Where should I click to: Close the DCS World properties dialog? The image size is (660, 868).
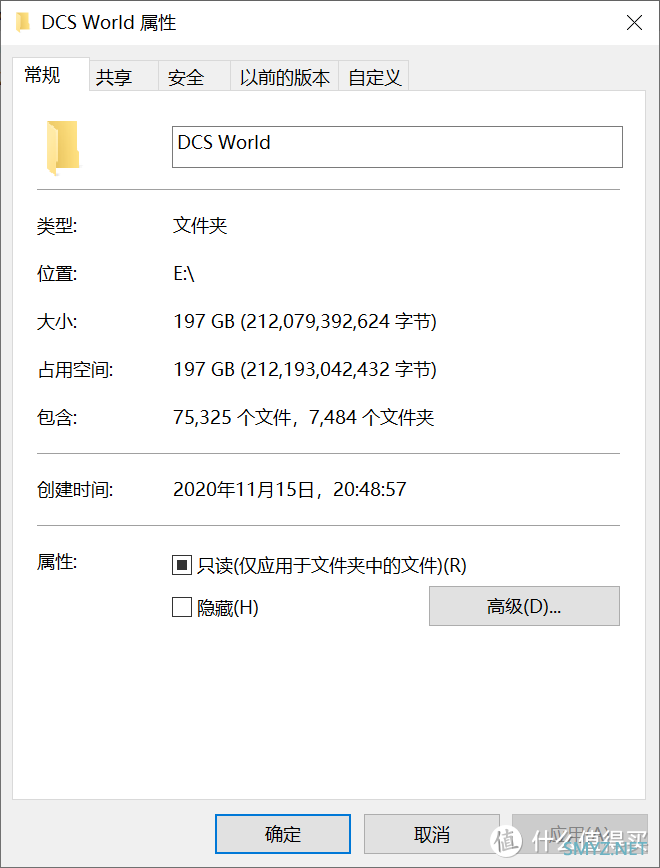click(x=634, y=23)
